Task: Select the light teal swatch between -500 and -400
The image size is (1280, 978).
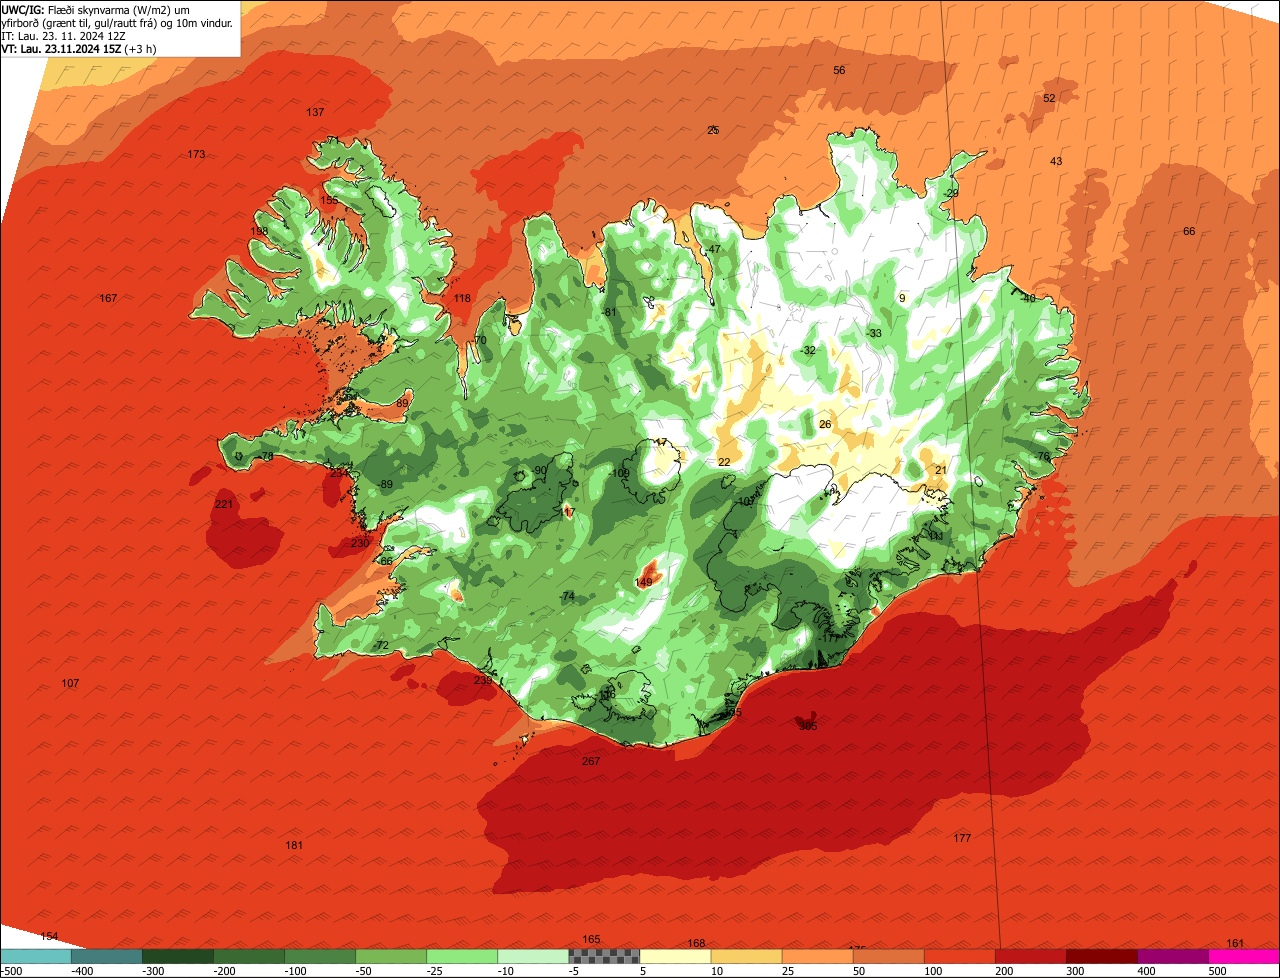Action: (37, 956)
